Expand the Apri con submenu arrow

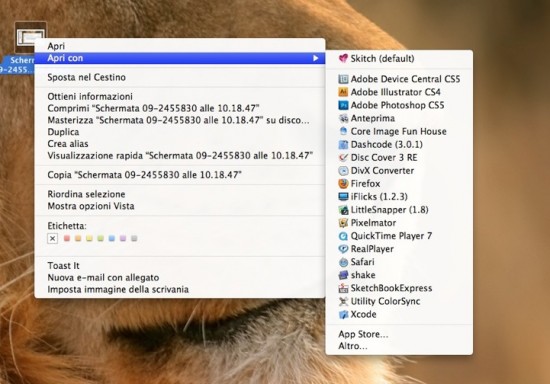click(x=316, y=58)
